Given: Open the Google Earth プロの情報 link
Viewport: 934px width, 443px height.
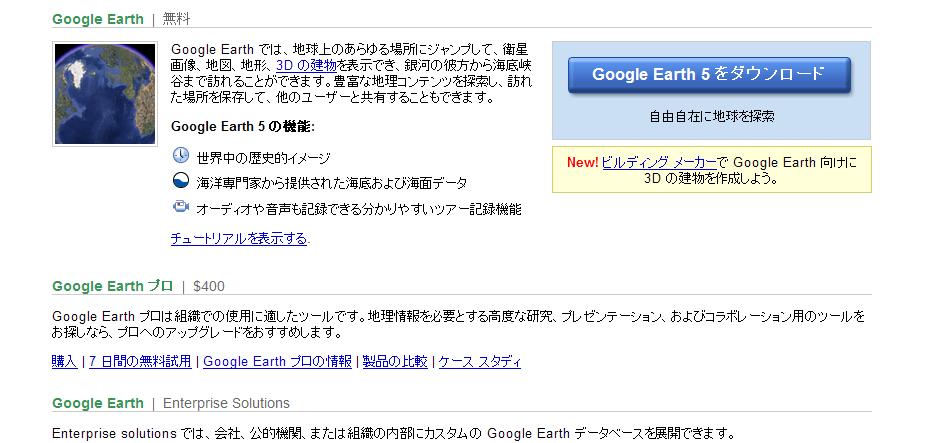Looking at the screenshot, I should click(x=277, y=362).
